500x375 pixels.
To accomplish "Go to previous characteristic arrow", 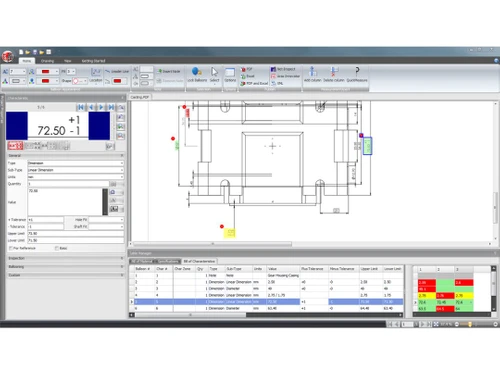I will 91,107.
